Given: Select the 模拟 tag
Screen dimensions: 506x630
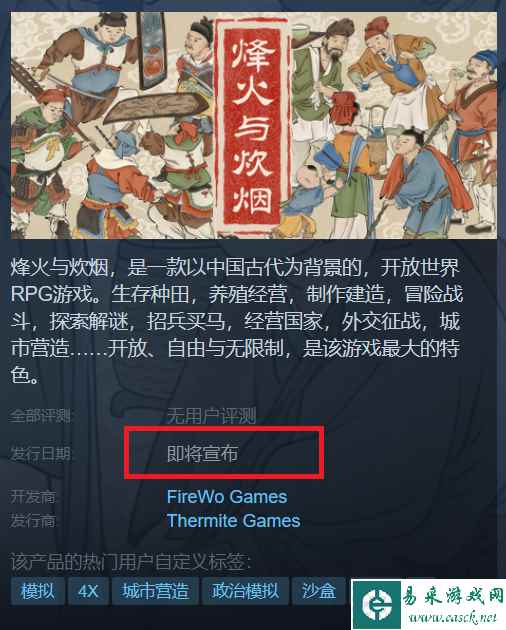Looking at the screenshot, I should [x=38, y=591].
